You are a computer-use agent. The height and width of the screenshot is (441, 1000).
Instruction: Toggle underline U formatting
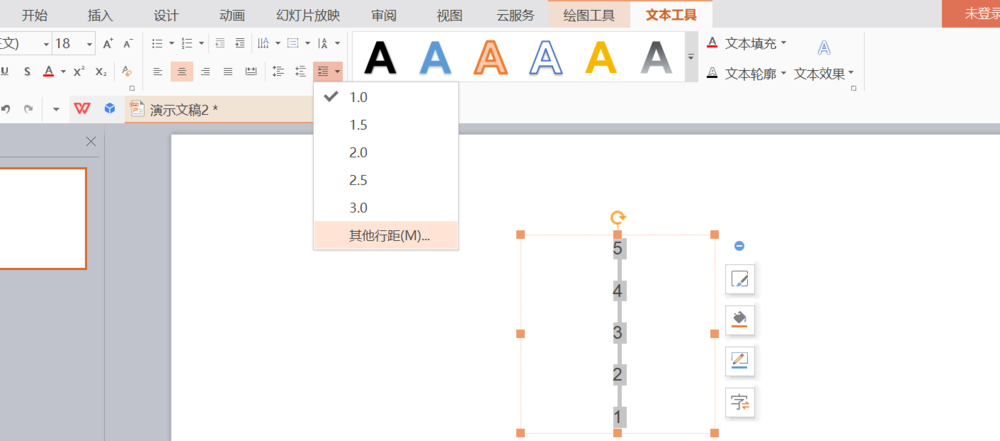5,71
